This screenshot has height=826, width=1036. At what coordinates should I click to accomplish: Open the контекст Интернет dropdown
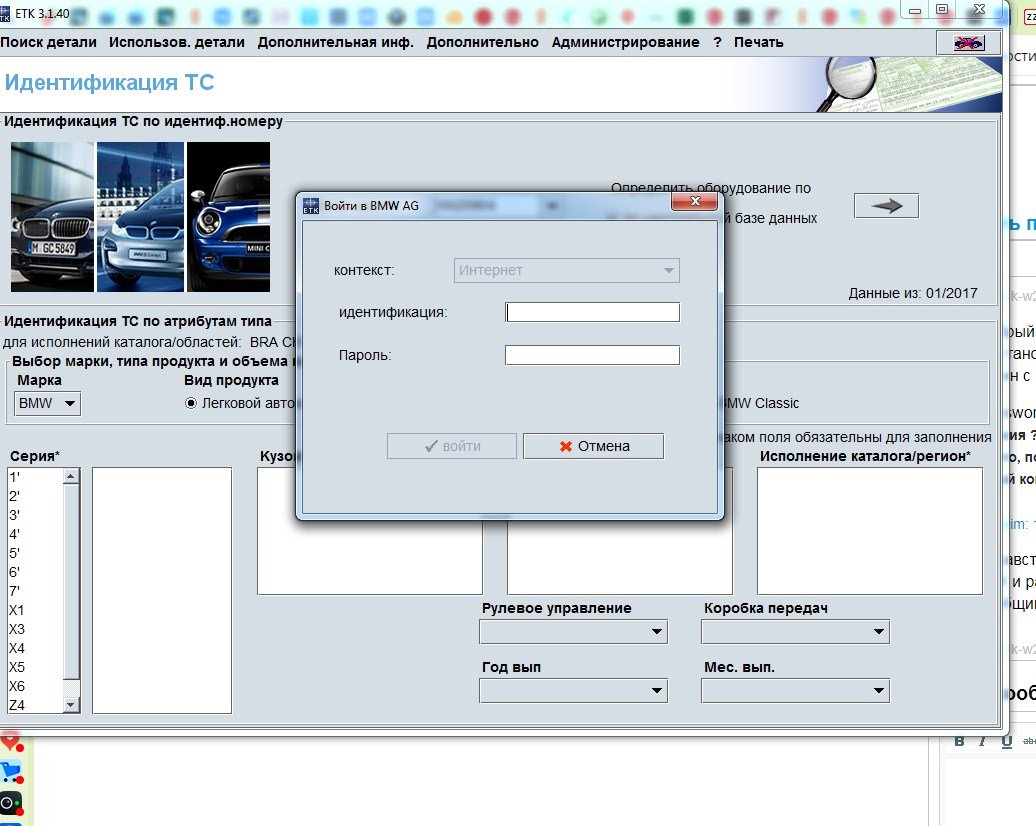point(567,270)
